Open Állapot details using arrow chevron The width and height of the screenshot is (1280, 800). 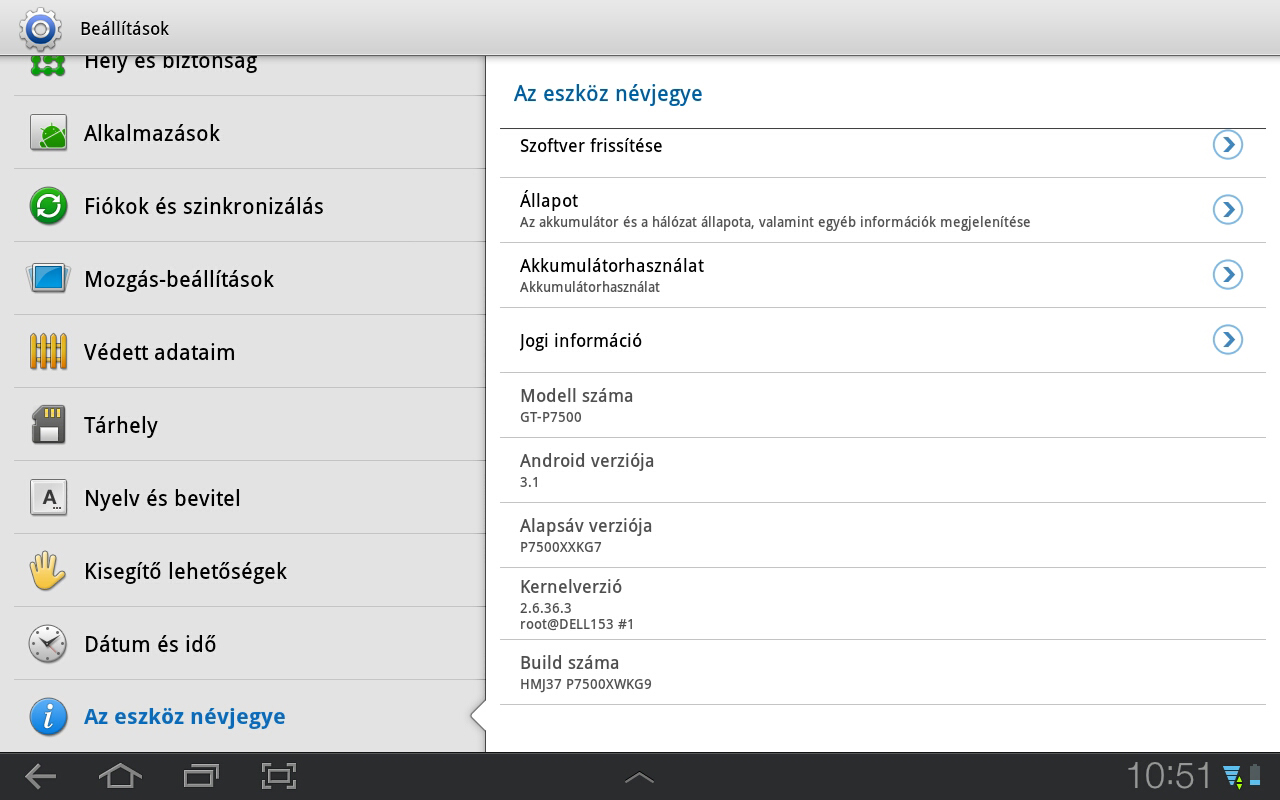(1228, 209)
